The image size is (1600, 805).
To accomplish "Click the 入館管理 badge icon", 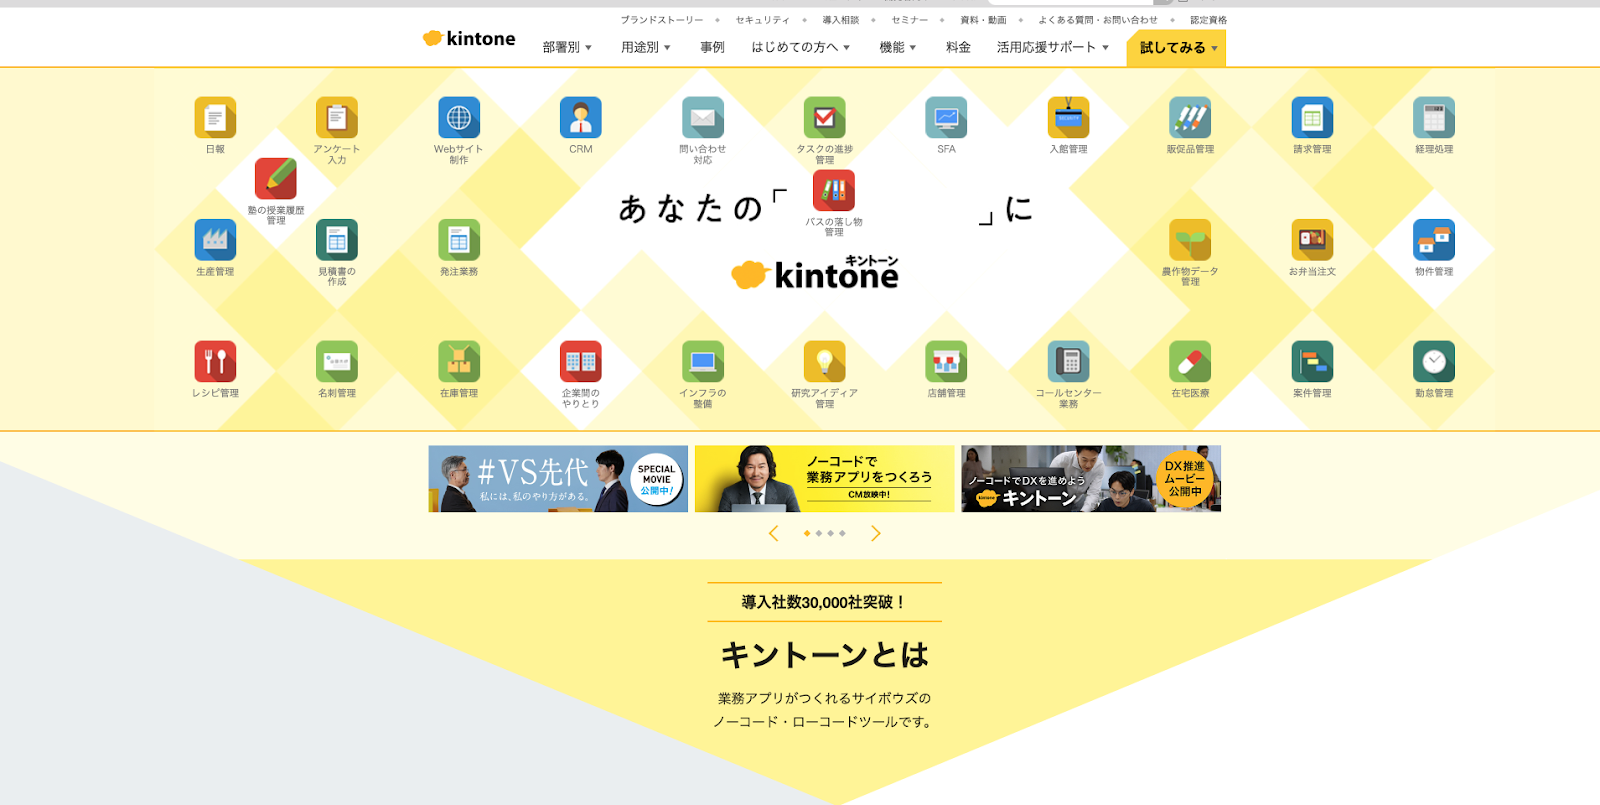I will (1068, 118).
